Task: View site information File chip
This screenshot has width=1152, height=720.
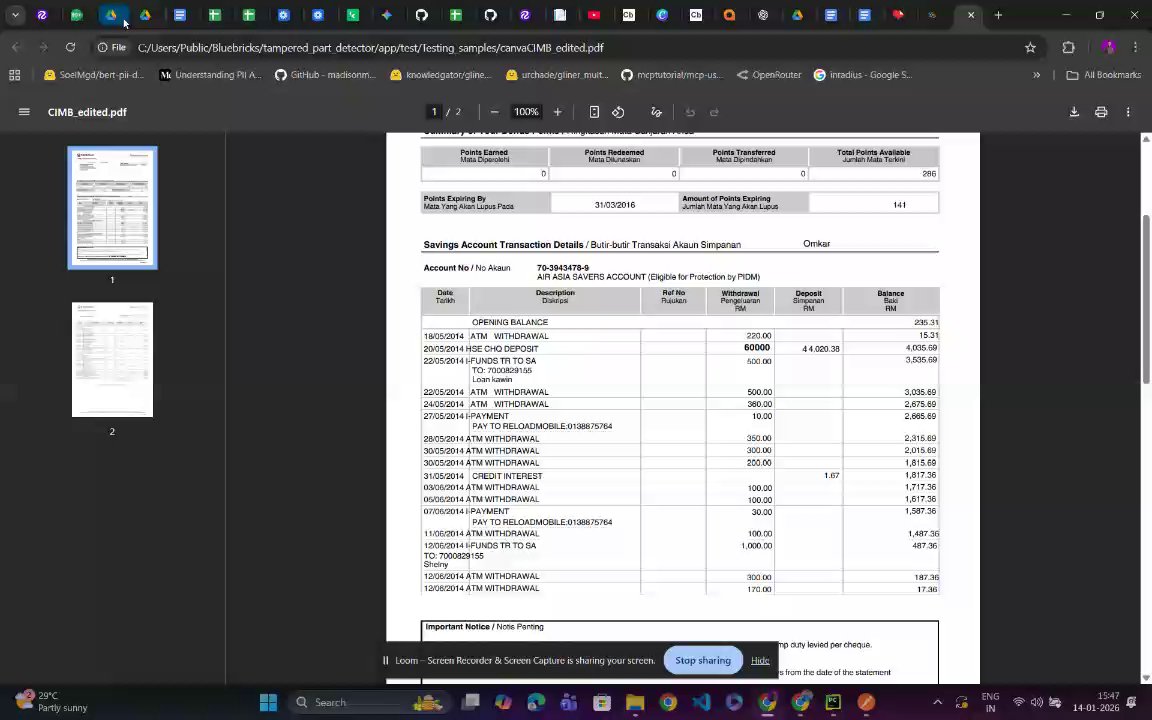Action: click(x=112, y=47)
